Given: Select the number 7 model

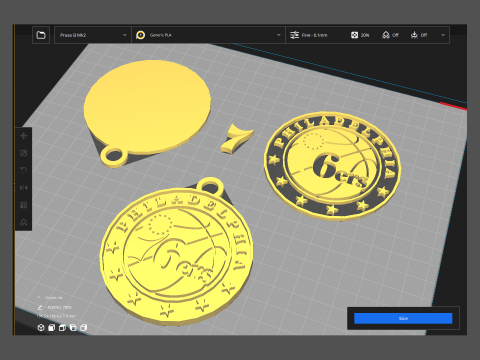Looking at the screenshot, I should pyautogui.click(x=237, y=139).
